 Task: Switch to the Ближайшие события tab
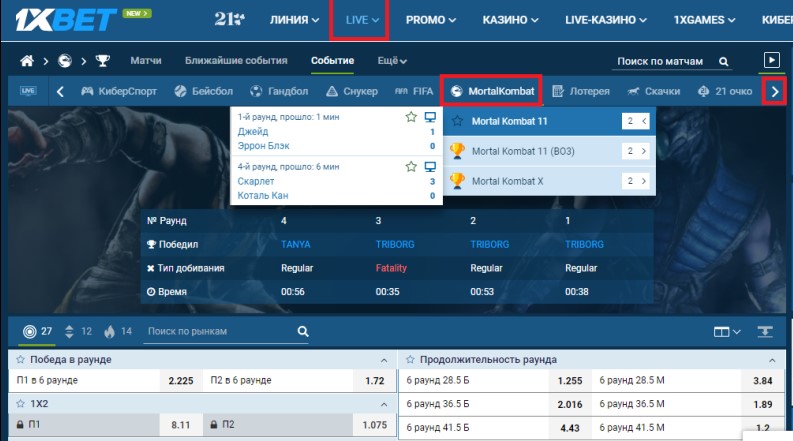tap(236, 61)
